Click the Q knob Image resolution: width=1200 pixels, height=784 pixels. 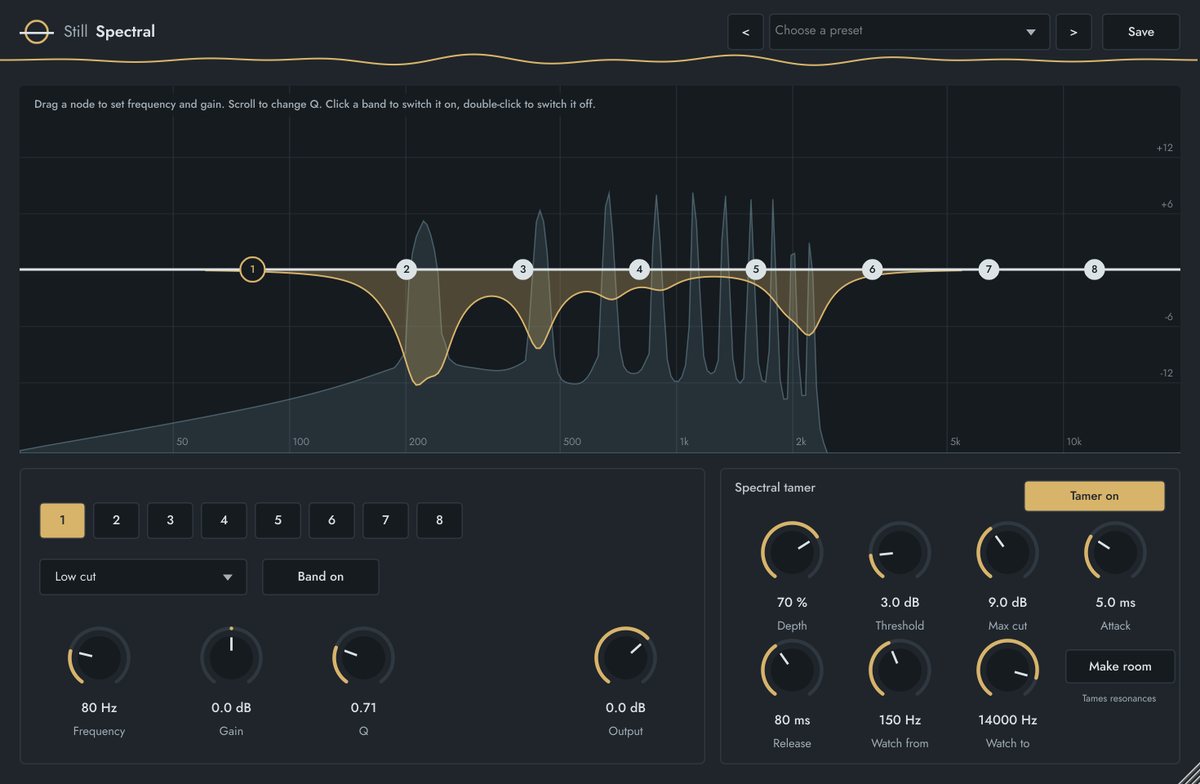pyautogui.click(x=363, y=658)
